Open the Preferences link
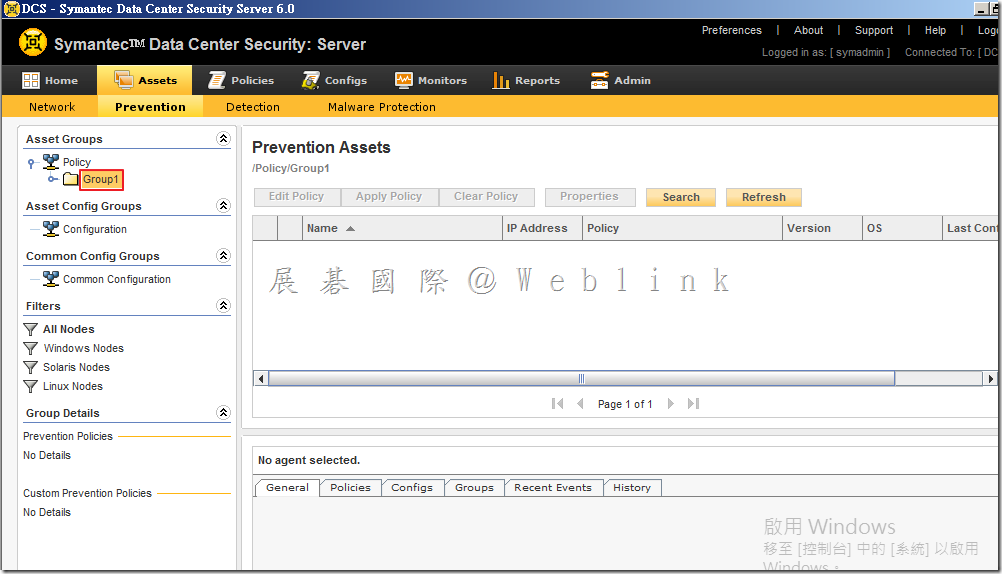Image resolution: width=1002 pixels, height=574 pixels. (732, 30)
